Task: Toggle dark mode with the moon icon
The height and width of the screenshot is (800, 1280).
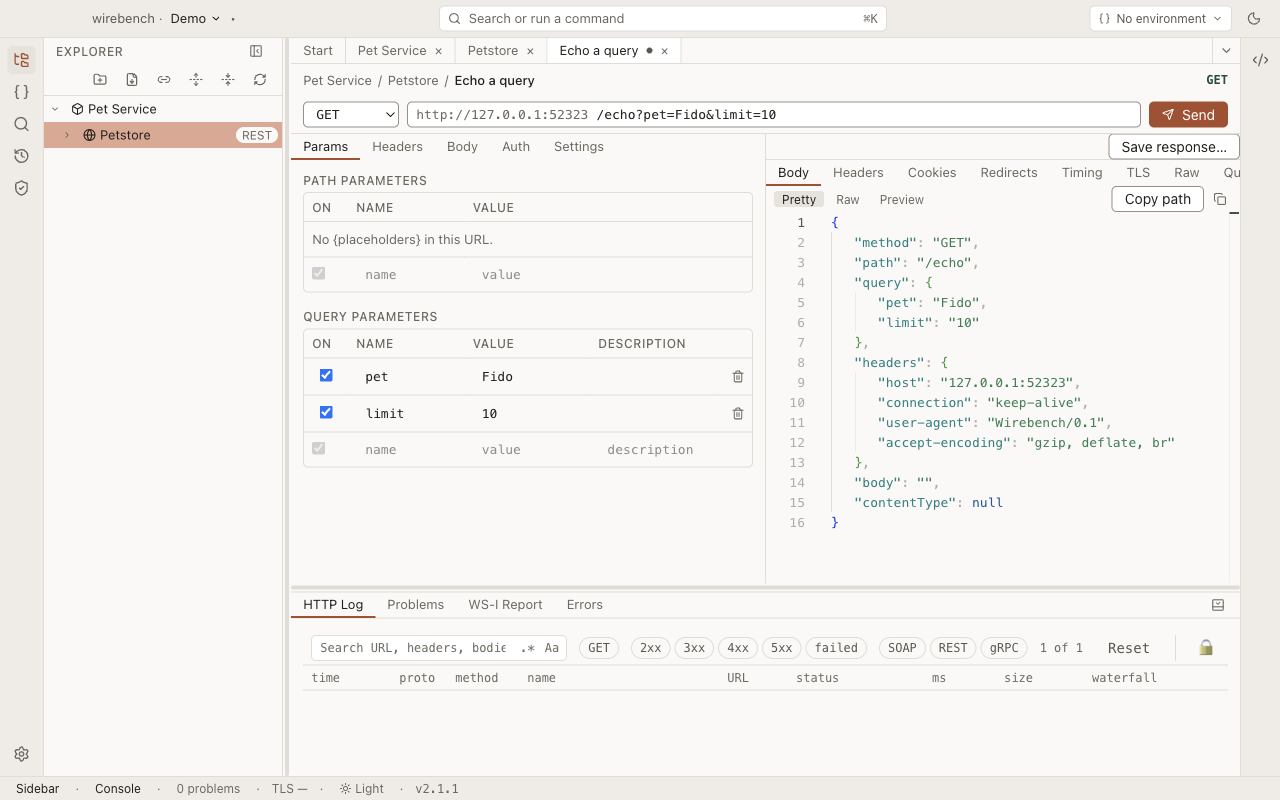Action: (x=1254, y=19)
